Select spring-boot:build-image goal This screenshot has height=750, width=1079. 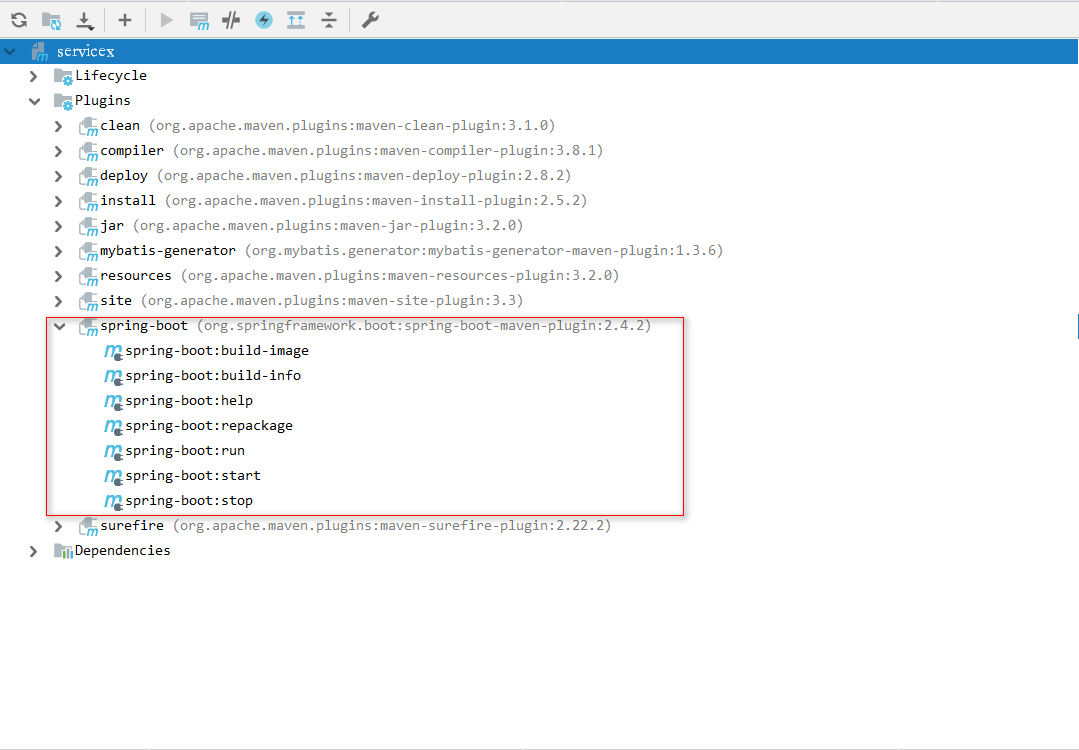[217, 351]
